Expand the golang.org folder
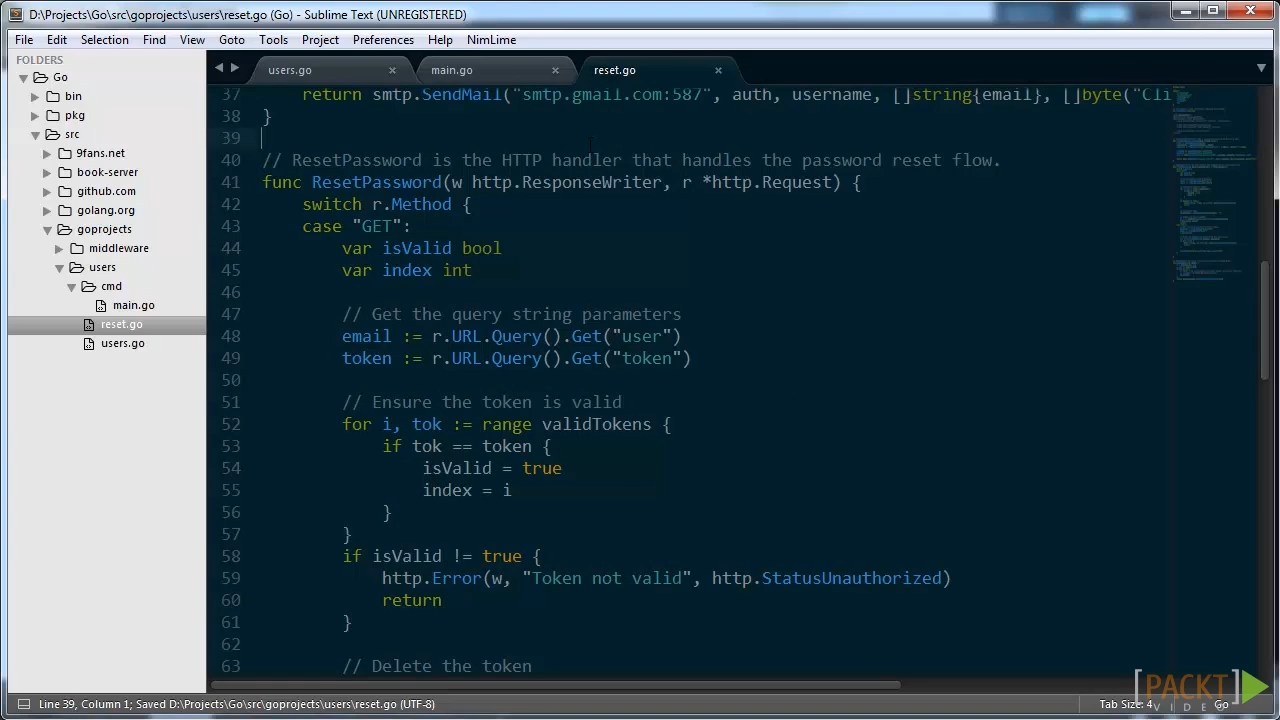The image size is (1280, 720). coord(47,211)
